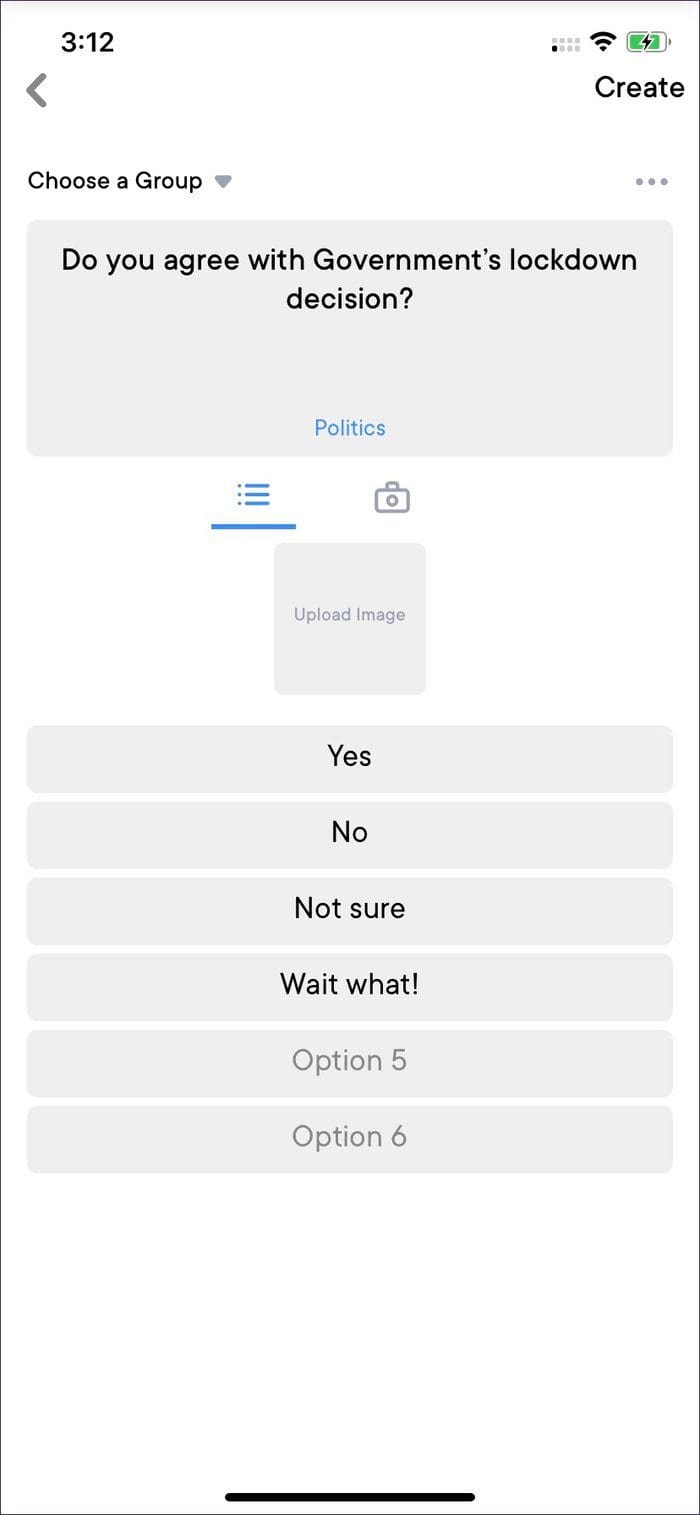700x1515 pixels.
Task: Expand the Choose a Group dropdown arrow
Action: point(223,182)
